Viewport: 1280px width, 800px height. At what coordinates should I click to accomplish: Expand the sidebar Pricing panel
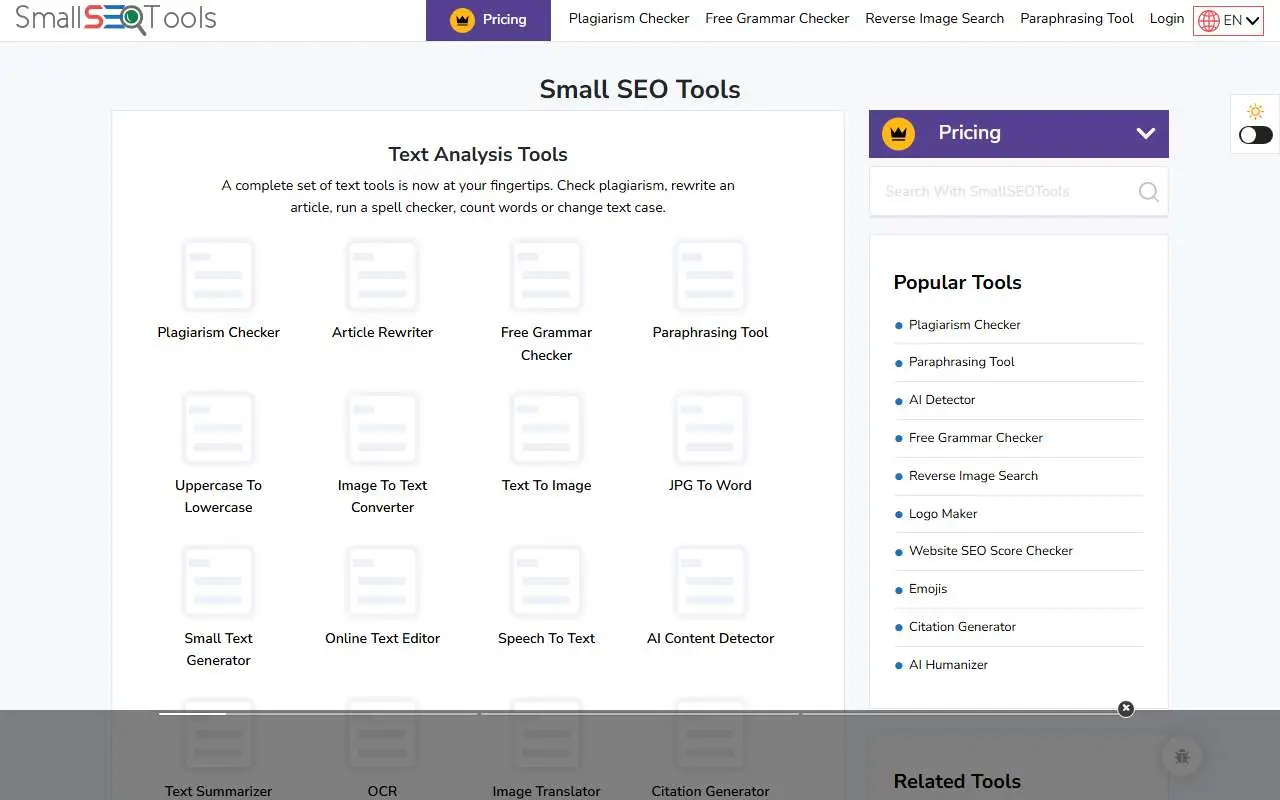click(x=1018, y=133)
